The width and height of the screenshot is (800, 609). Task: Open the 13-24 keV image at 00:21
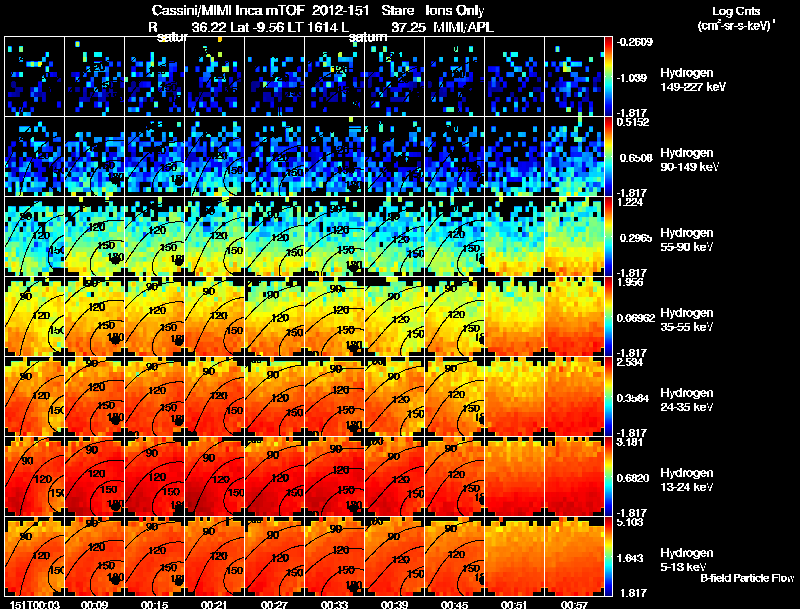[x=214, y=476]
